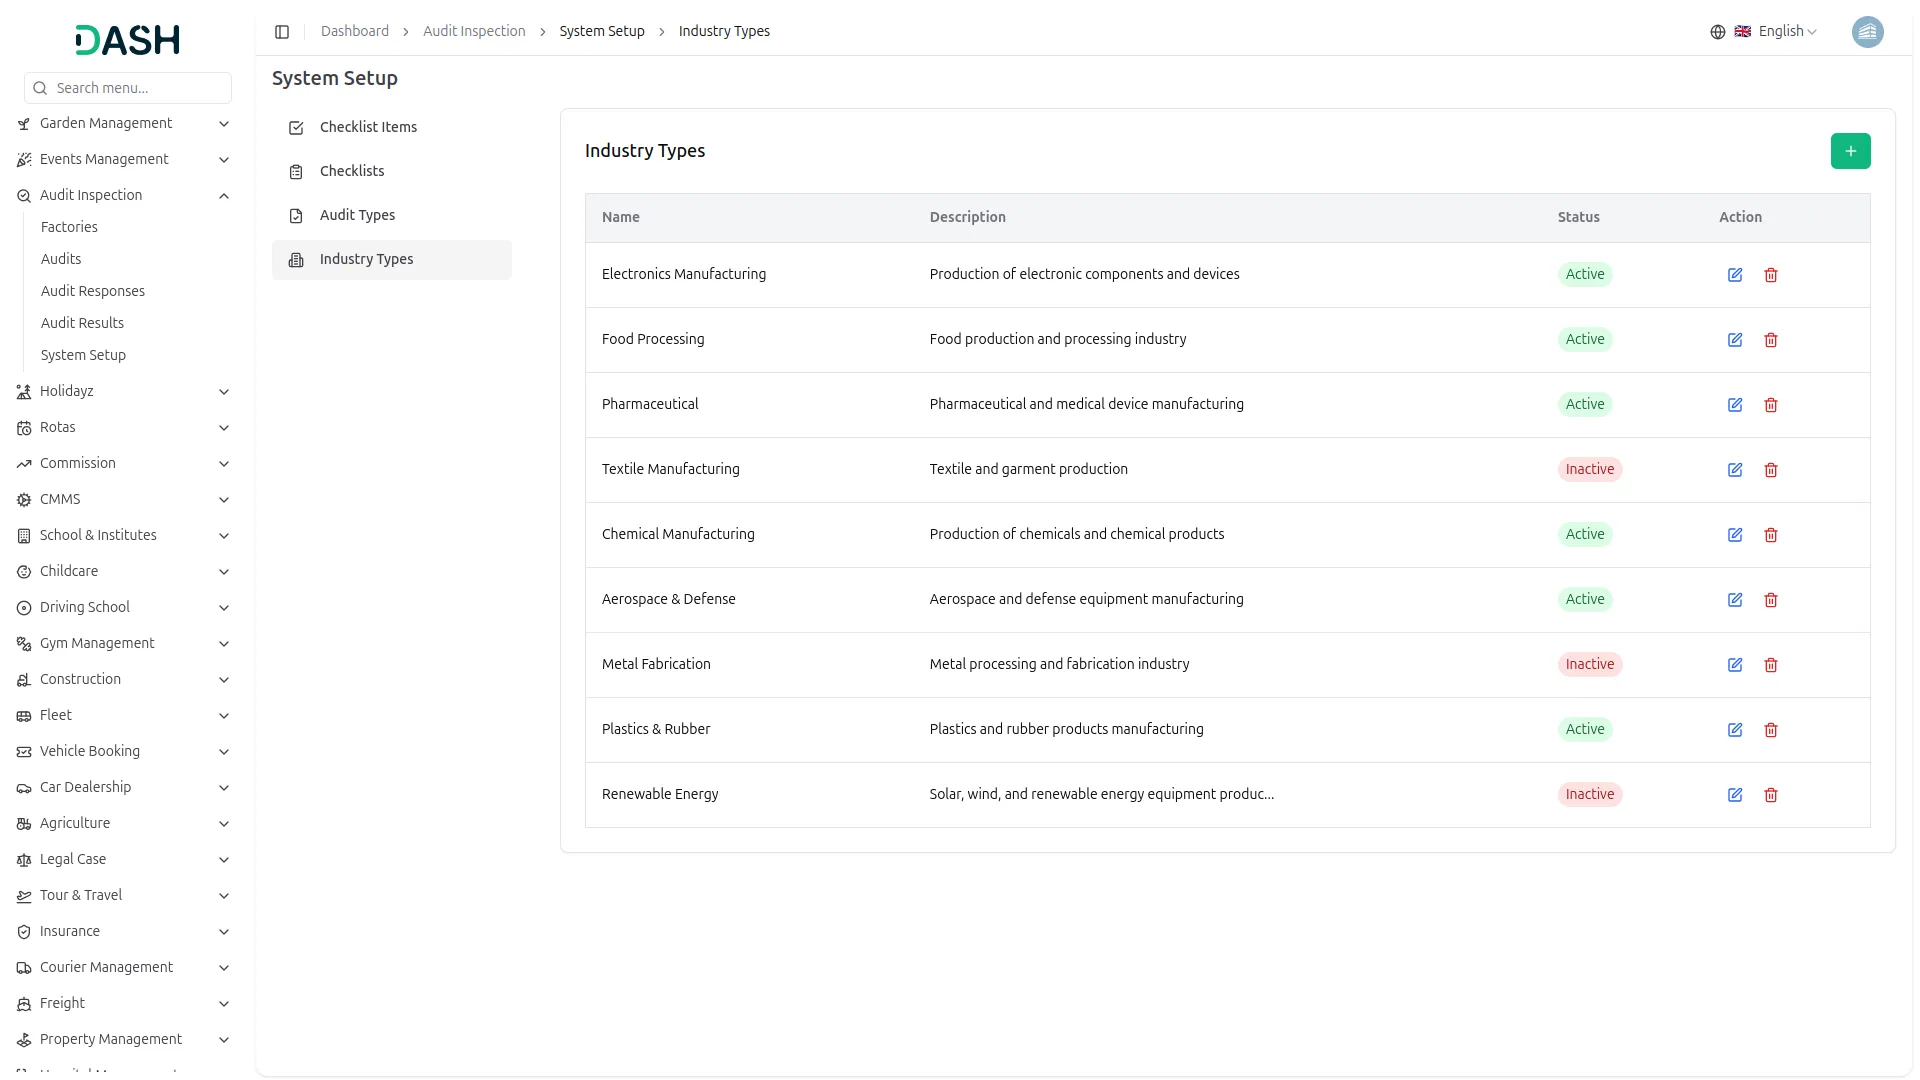Delete the Renewable Energy row

click(1771, 795)
